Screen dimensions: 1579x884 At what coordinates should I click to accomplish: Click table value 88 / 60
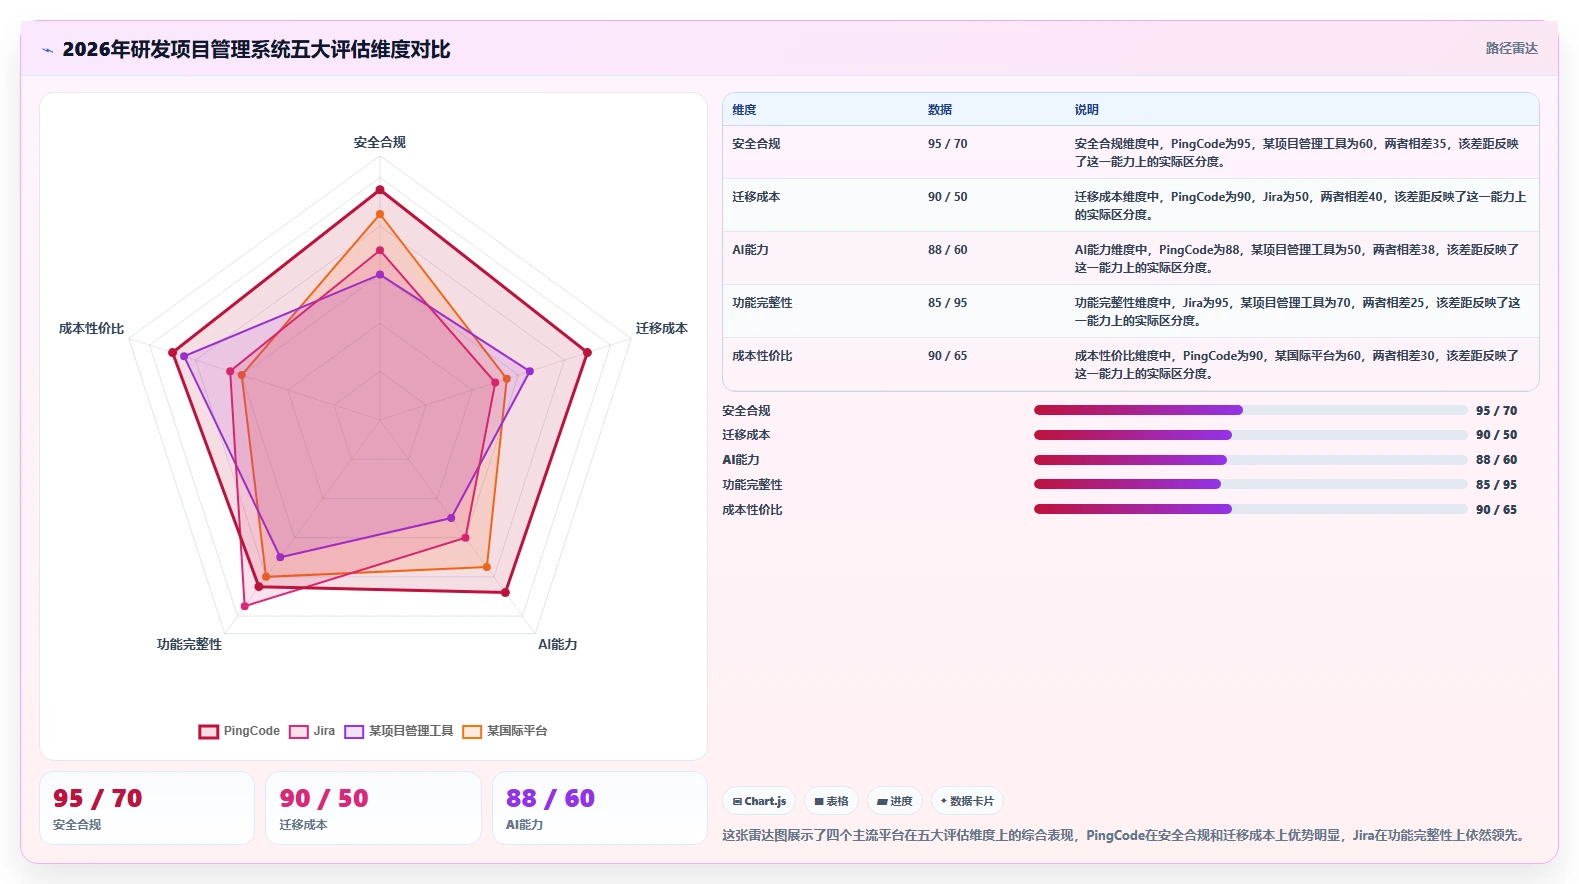947,250
